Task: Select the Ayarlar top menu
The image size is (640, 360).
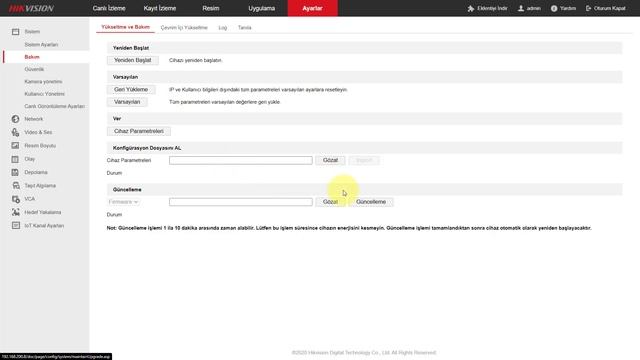Action: (312, 8)
